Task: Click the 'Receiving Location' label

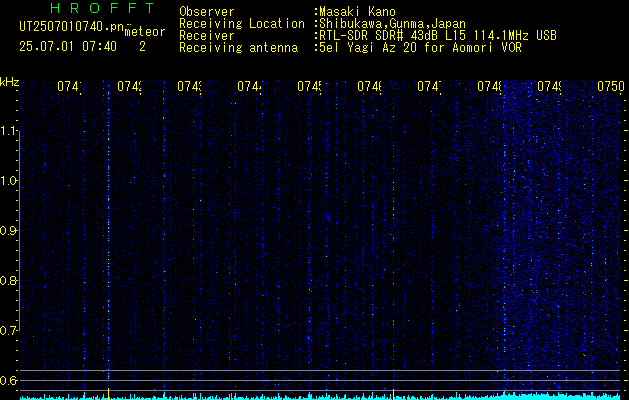Action: (x=242, y=24)
